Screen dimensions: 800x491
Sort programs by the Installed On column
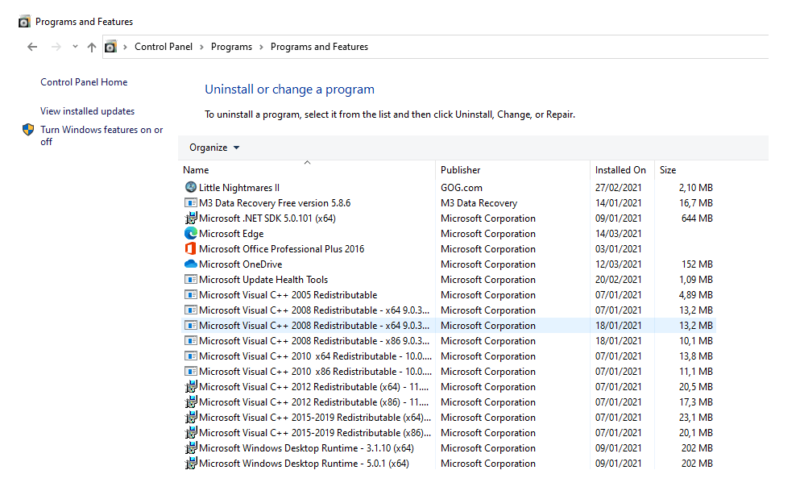[x=620, y=170]
